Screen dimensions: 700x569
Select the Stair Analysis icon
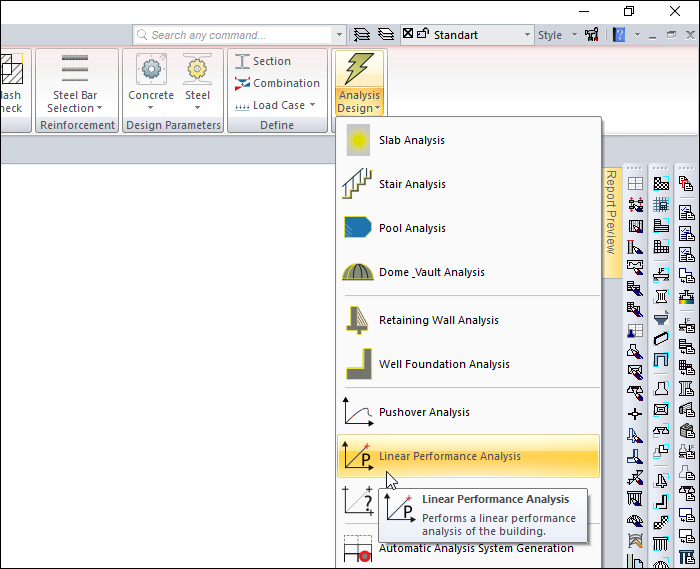click(358, 184)
